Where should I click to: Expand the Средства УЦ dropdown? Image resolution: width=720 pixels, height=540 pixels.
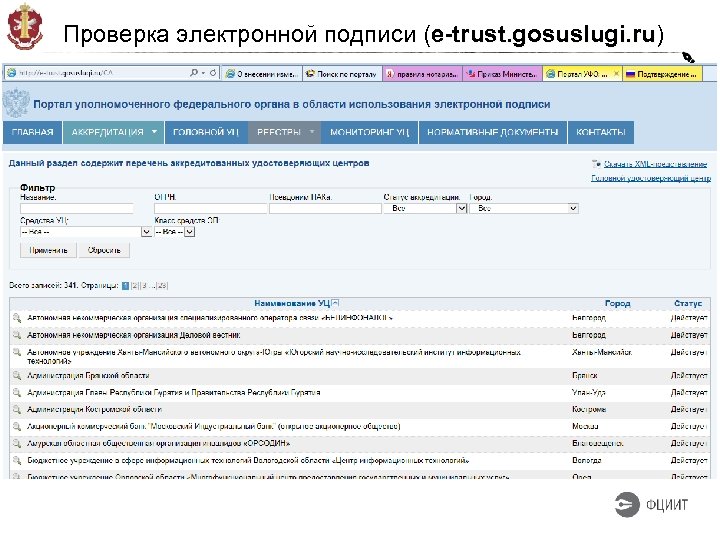pyautogui.click(x=146, y=232)
